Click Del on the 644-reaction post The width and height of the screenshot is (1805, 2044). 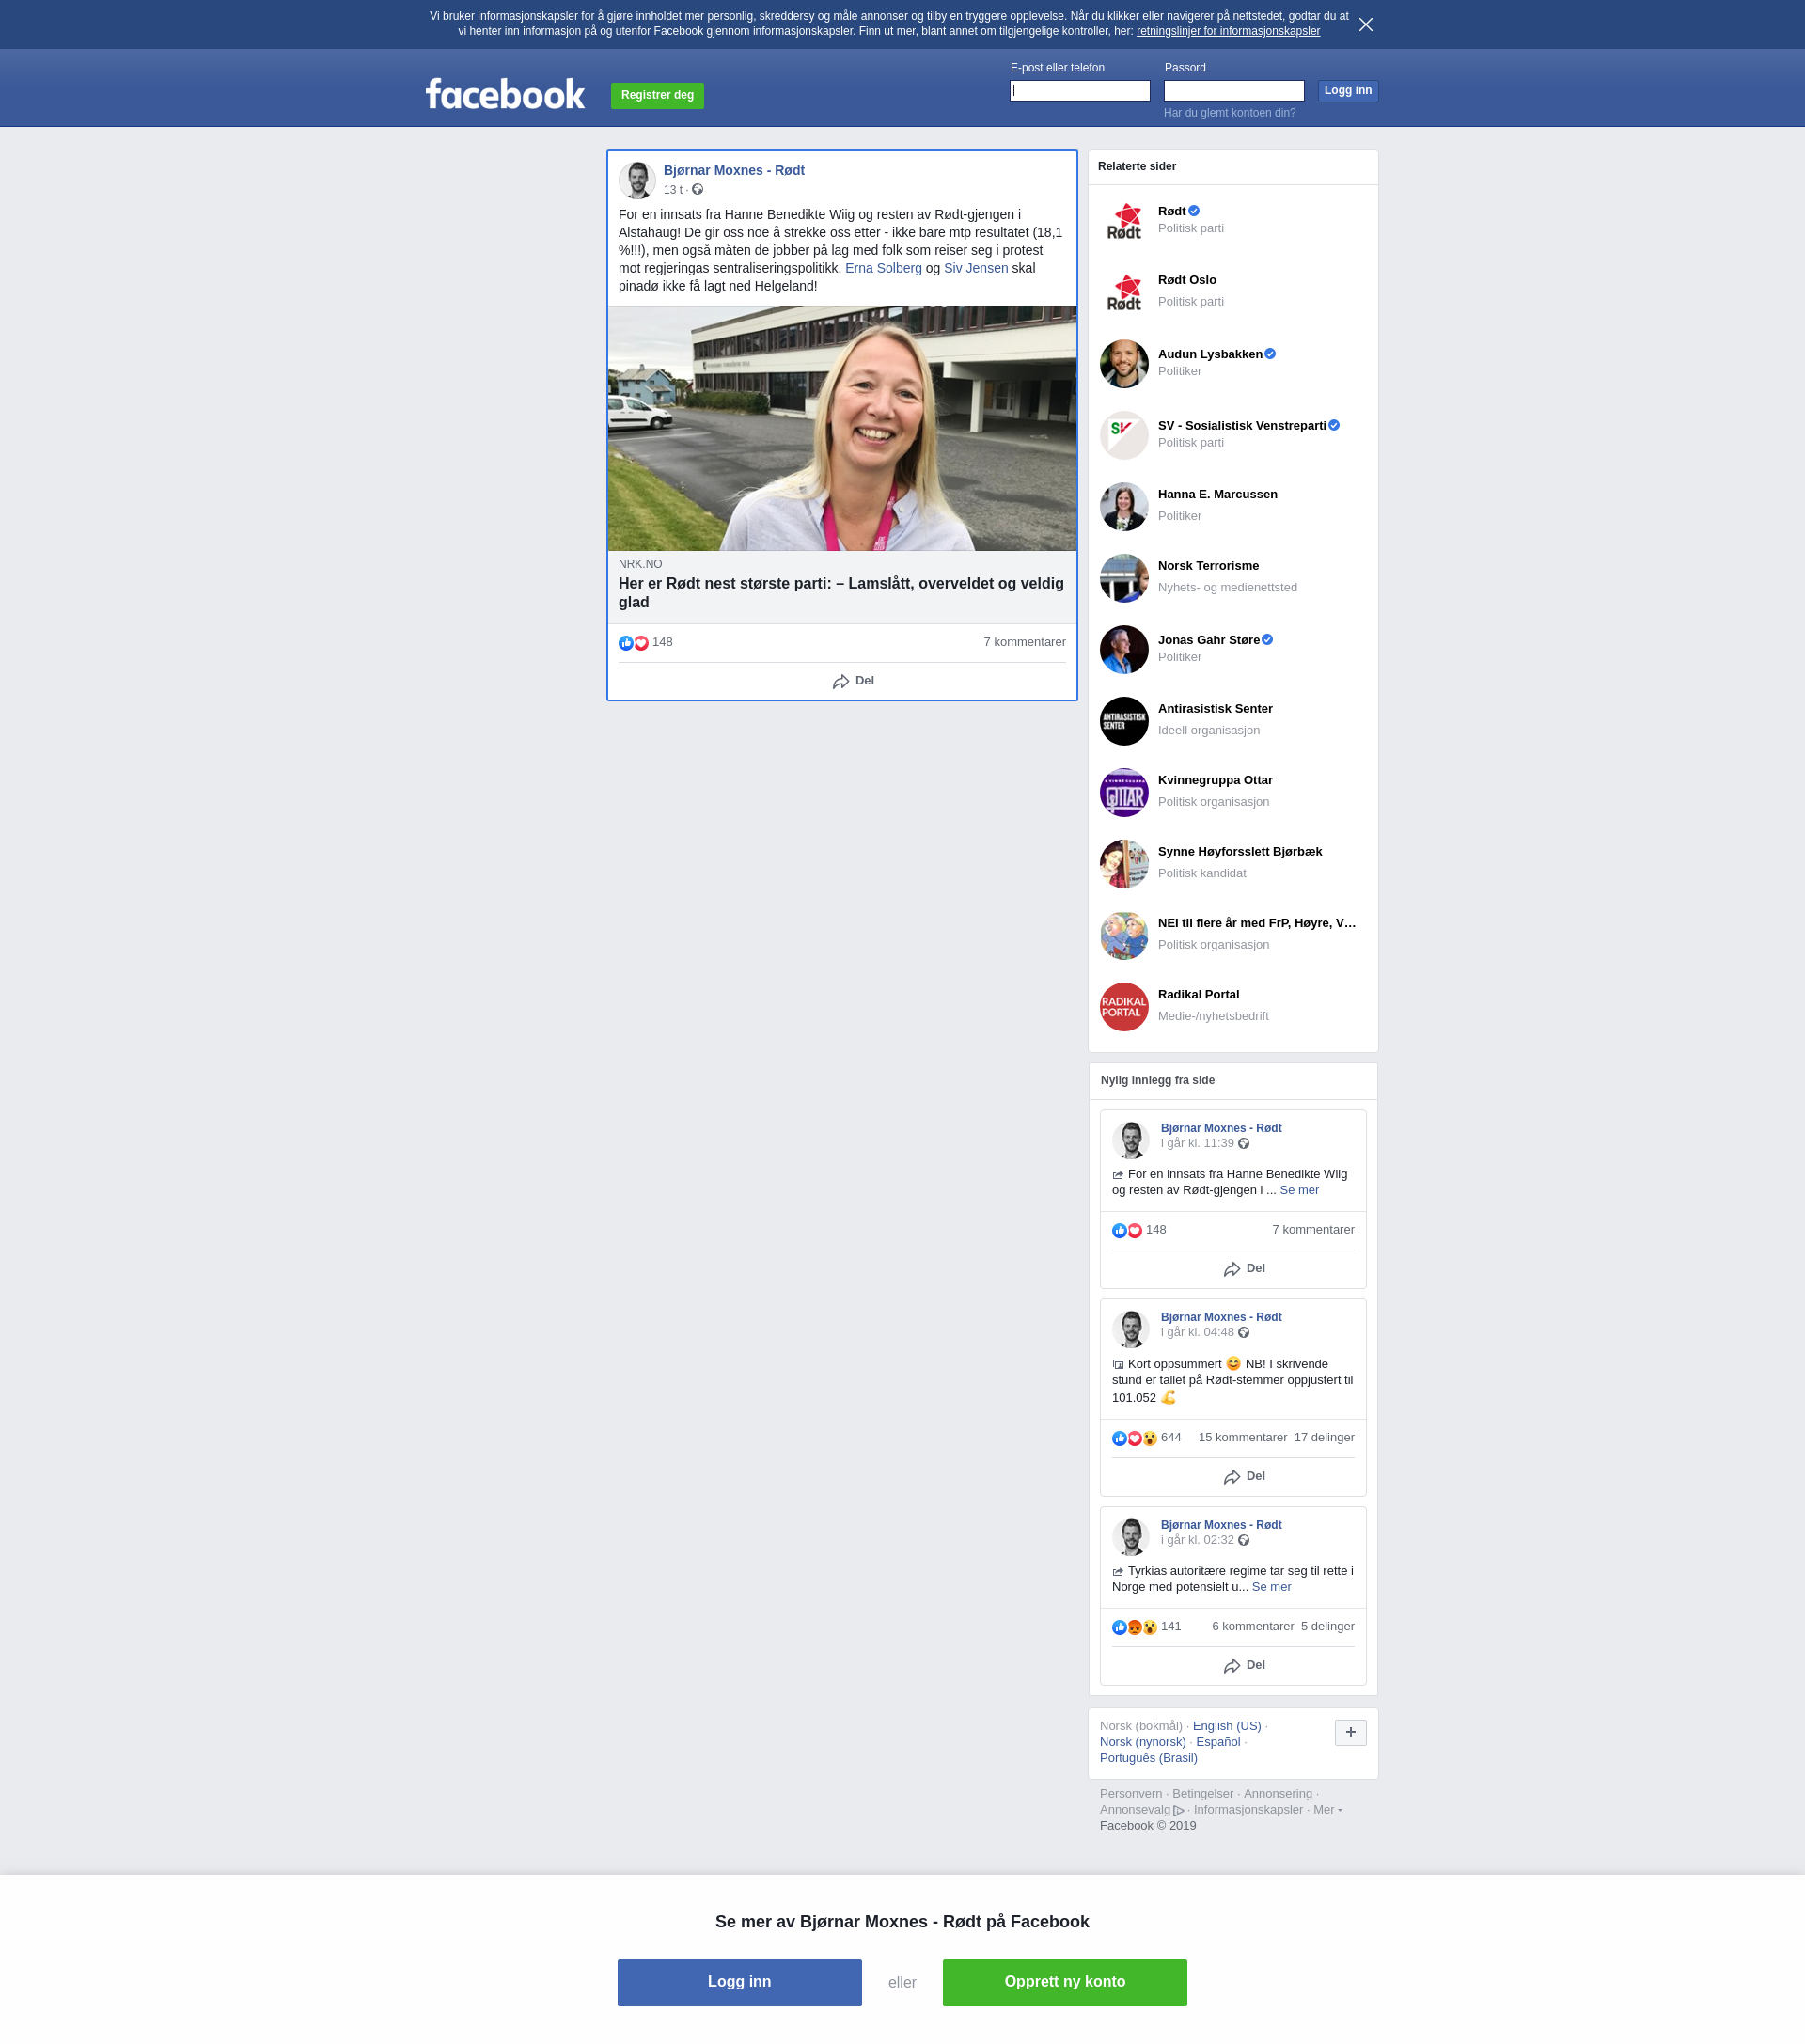(x=1244, y=1476)
